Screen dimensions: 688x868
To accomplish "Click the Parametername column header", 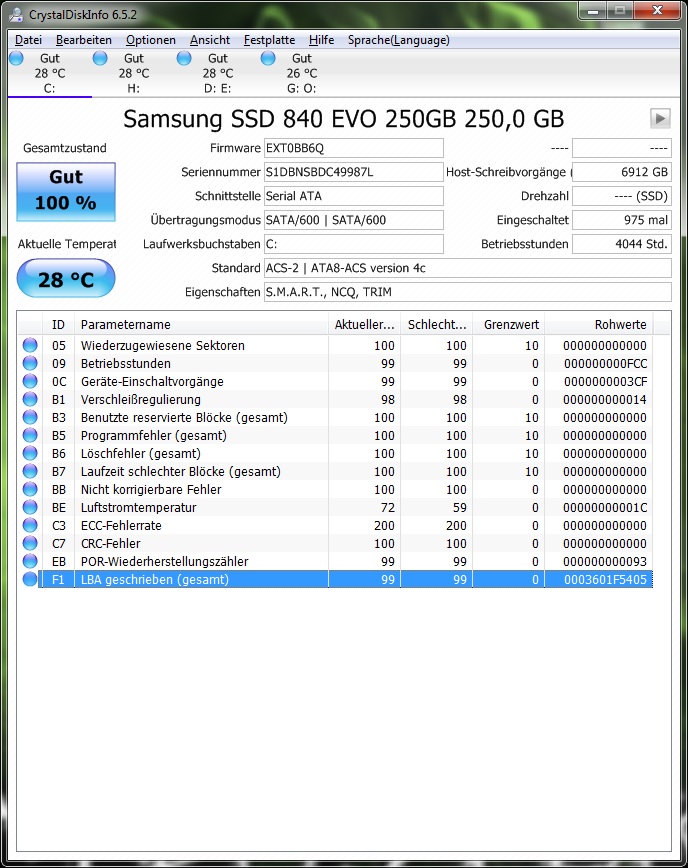I will click(x=201, y=324).
